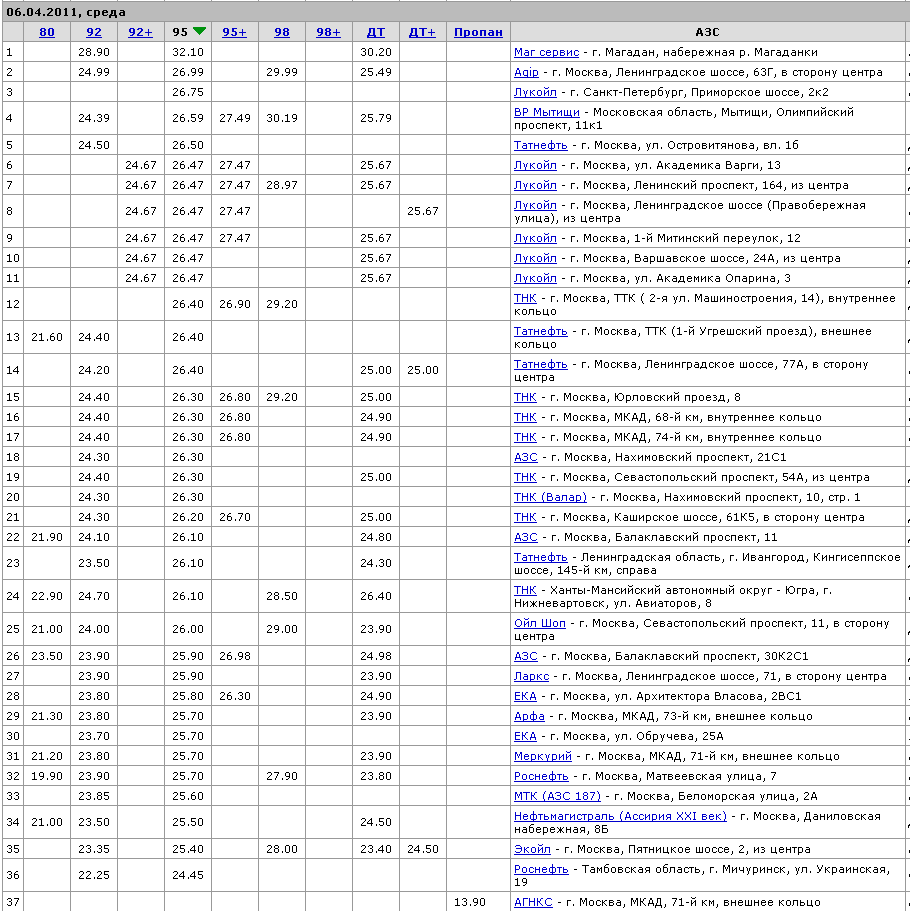Select 95+ price 26.98 in row 26

[x=235, y=657]
